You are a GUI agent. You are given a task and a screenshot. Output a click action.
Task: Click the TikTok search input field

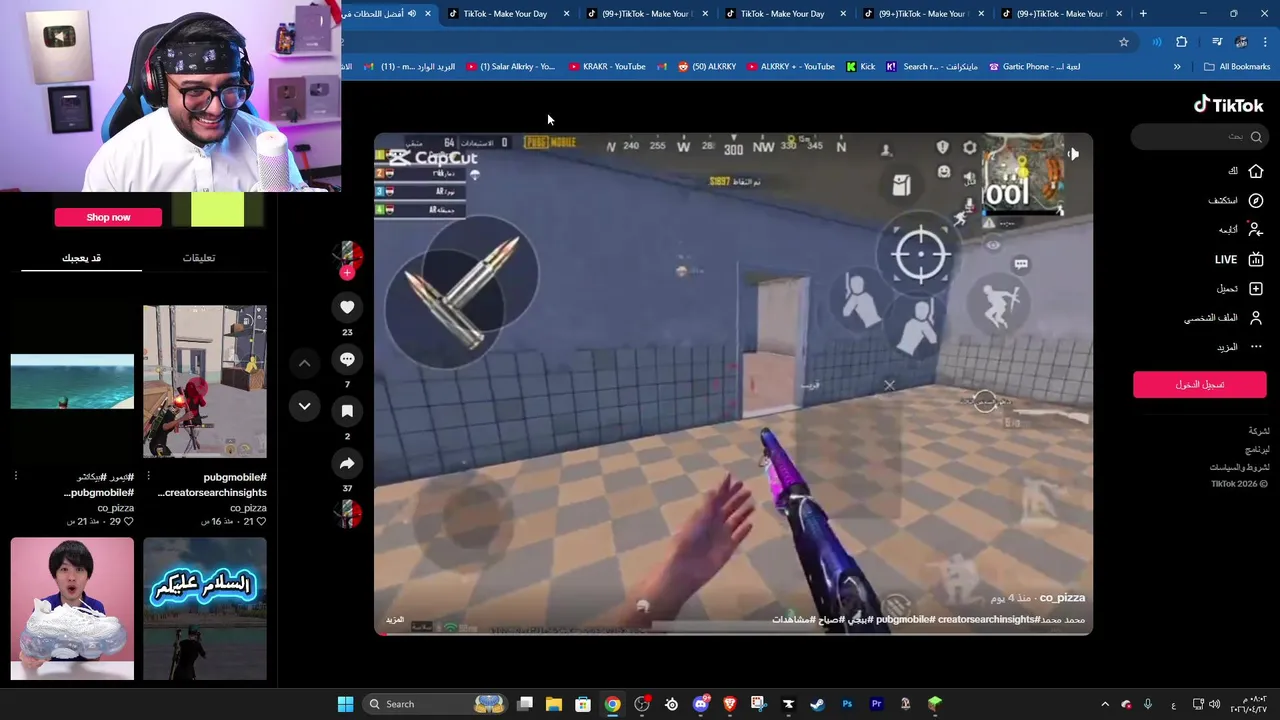point(1200,137)
